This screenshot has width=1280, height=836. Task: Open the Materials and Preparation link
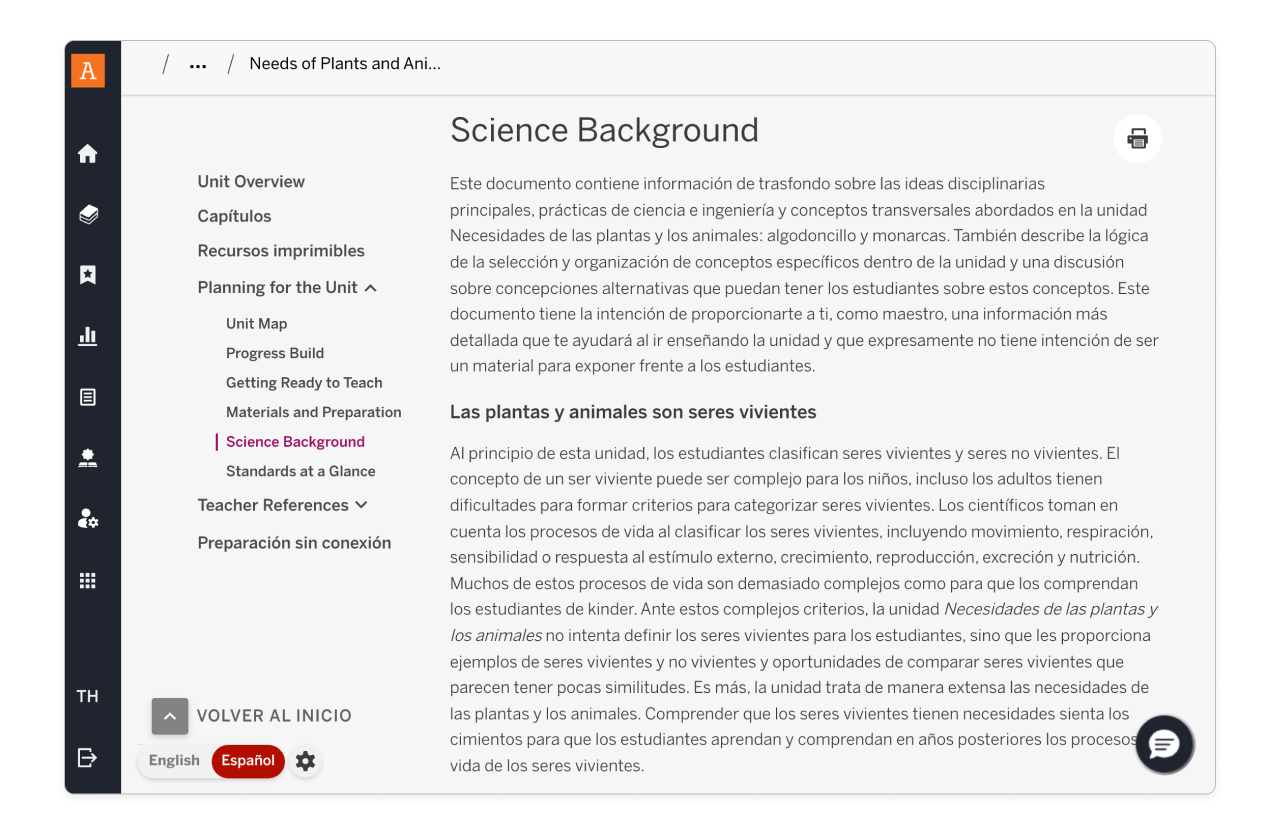coord(313,413)
